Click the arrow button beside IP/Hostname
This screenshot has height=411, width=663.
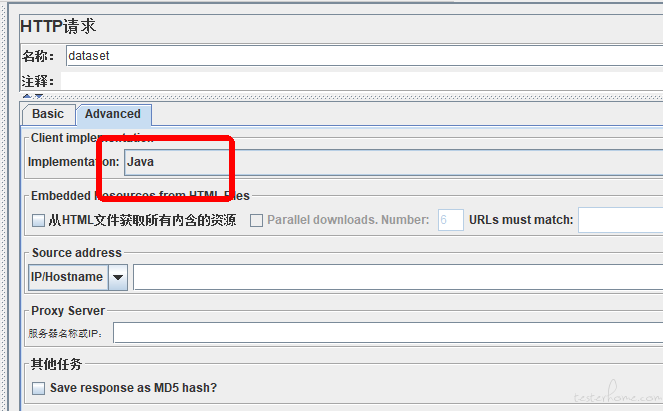118,277
